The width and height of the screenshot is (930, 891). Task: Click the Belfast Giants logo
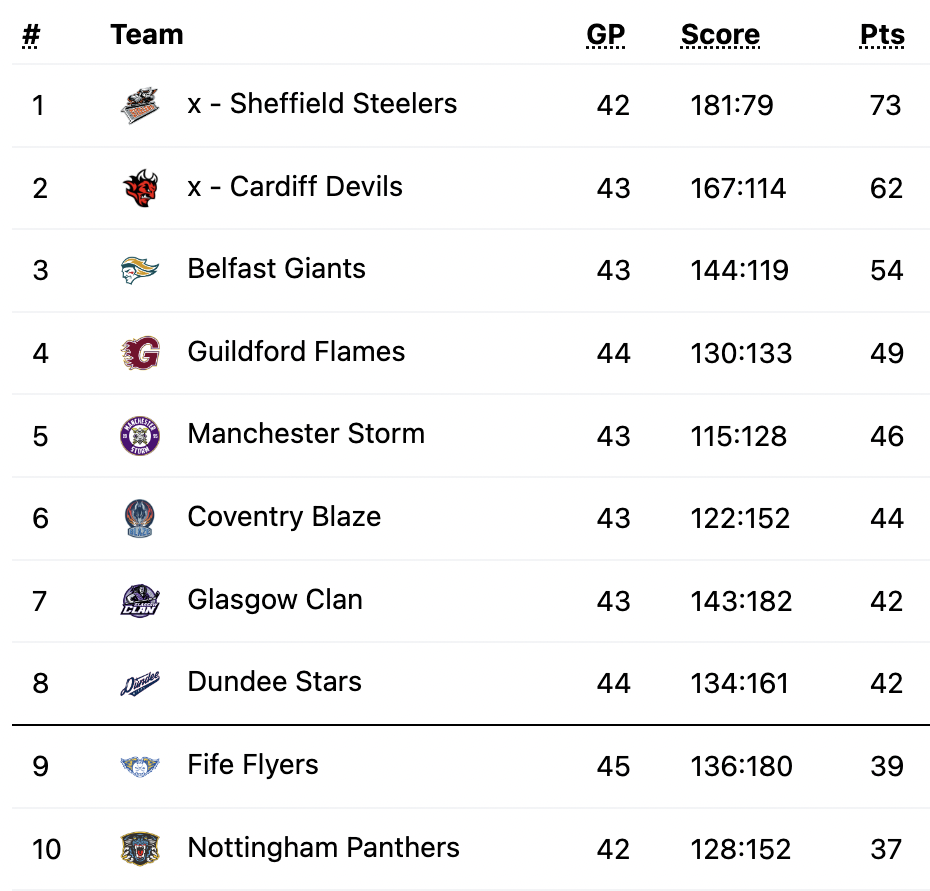140,271
